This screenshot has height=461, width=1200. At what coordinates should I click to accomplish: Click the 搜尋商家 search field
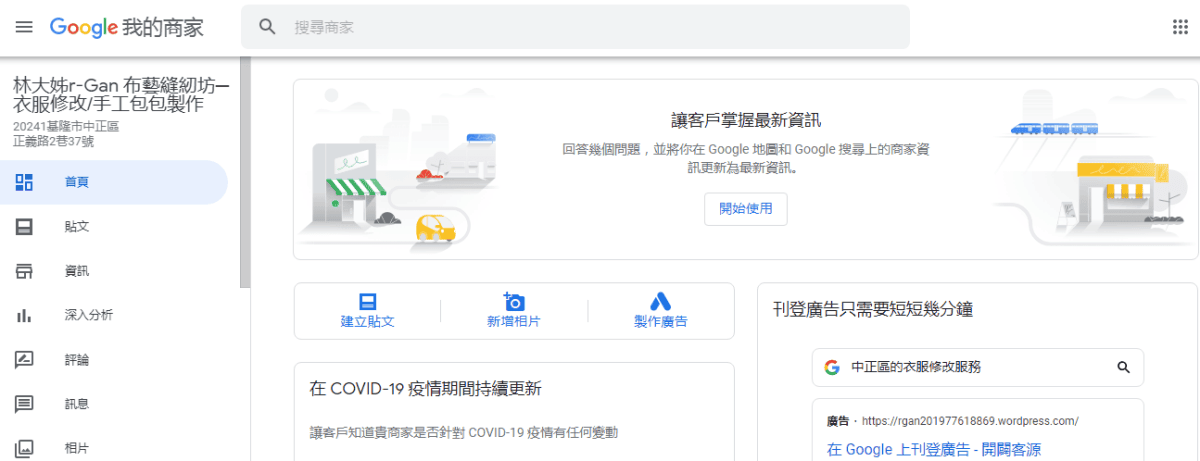pyautogui.click(x=575, y=27)
